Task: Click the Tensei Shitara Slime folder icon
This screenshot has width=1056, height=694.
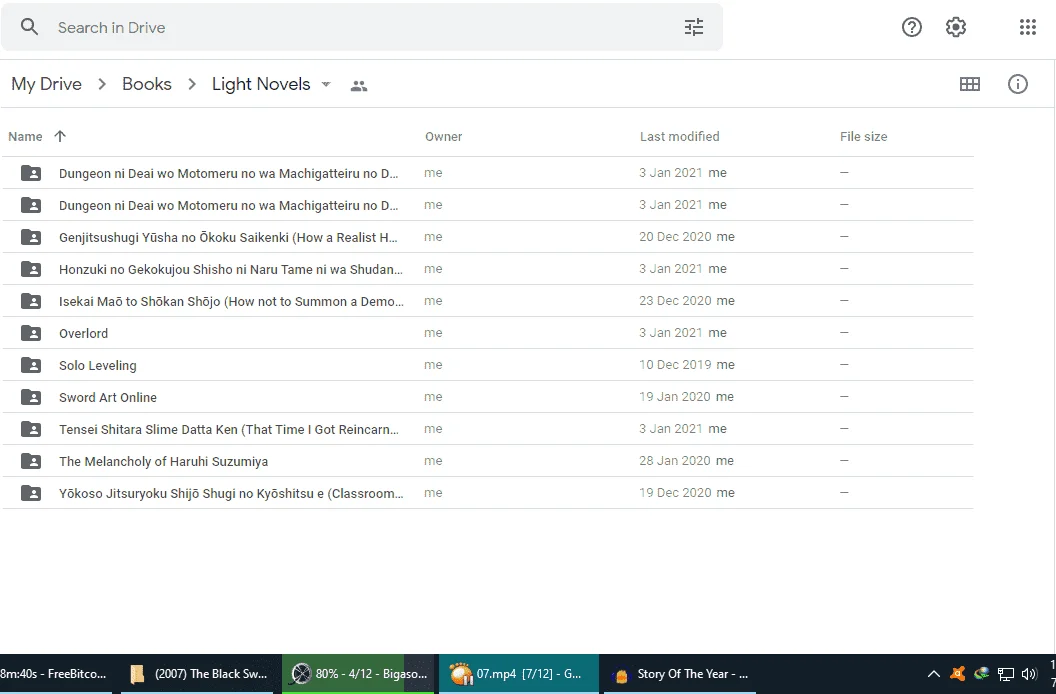Action: [x=31, y=429]
